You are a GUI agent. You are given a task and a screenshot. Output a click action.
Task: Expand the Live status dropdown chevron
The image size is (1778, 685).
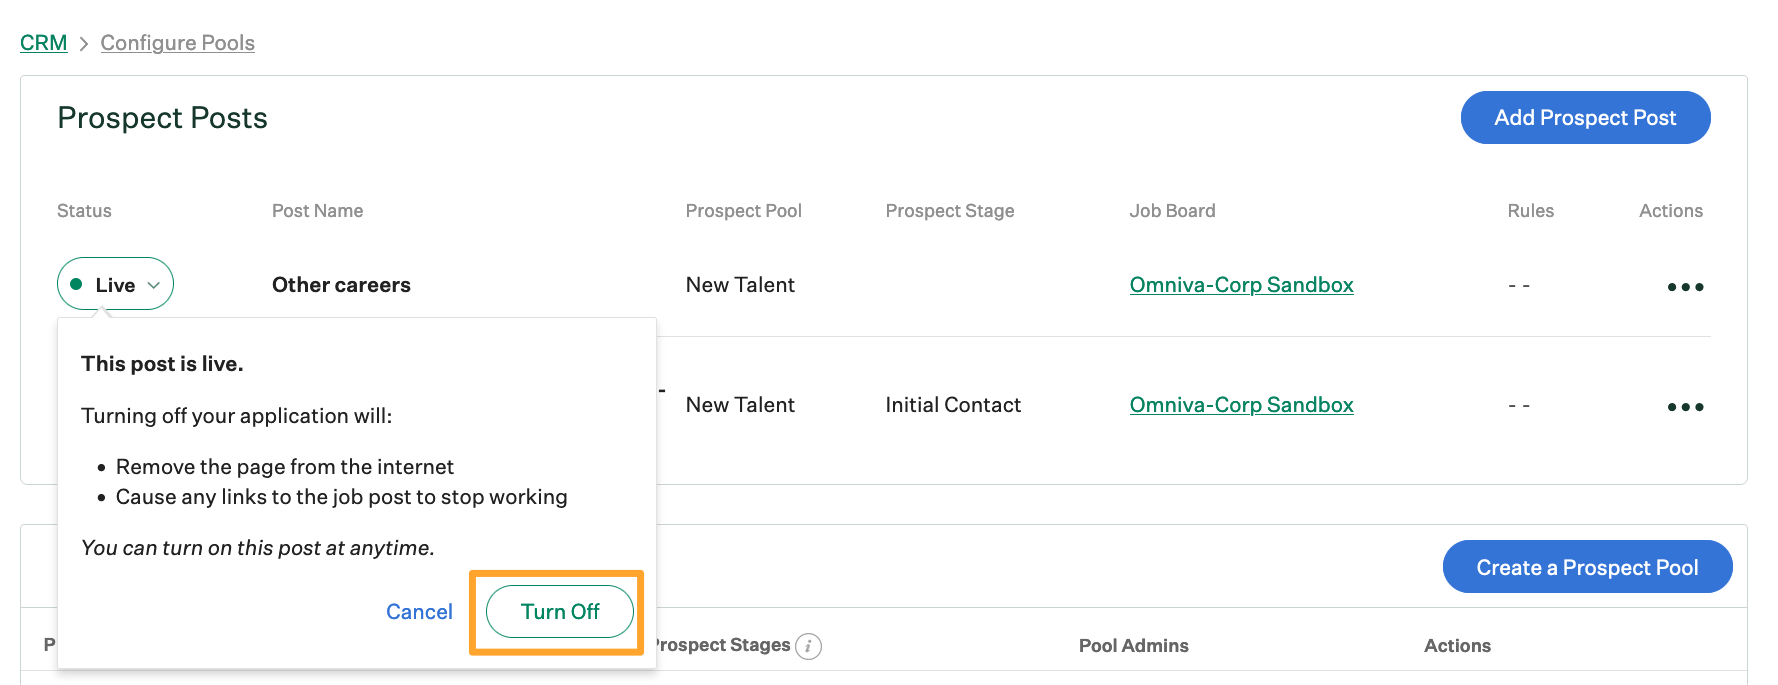(154, 285)
